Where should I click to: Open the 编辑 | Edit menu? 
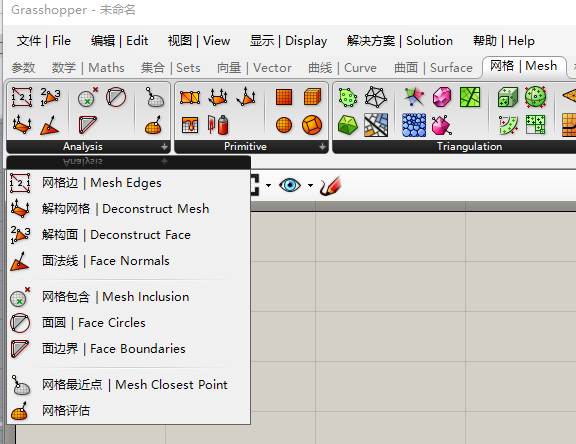[x=119, y=41]
